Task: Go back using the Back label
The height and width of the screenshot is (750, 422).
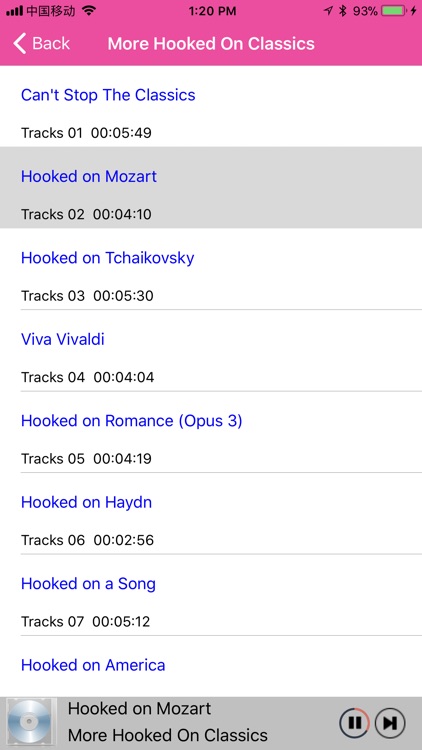Action: [x=51, y=44]
